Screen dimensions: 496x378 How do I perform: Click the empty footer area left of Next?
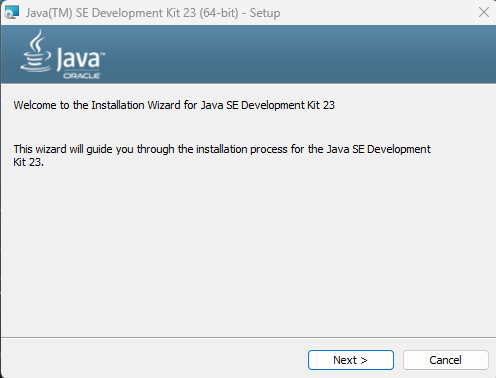(x=153, y=359)
